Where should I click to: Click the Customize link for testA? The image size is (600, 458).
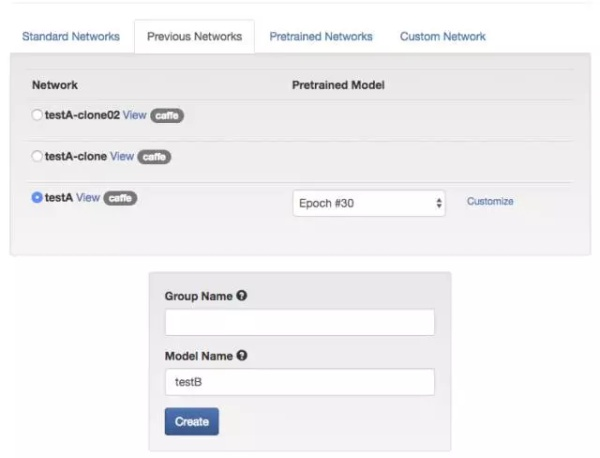pyautogui.click(x=490, y=201)
